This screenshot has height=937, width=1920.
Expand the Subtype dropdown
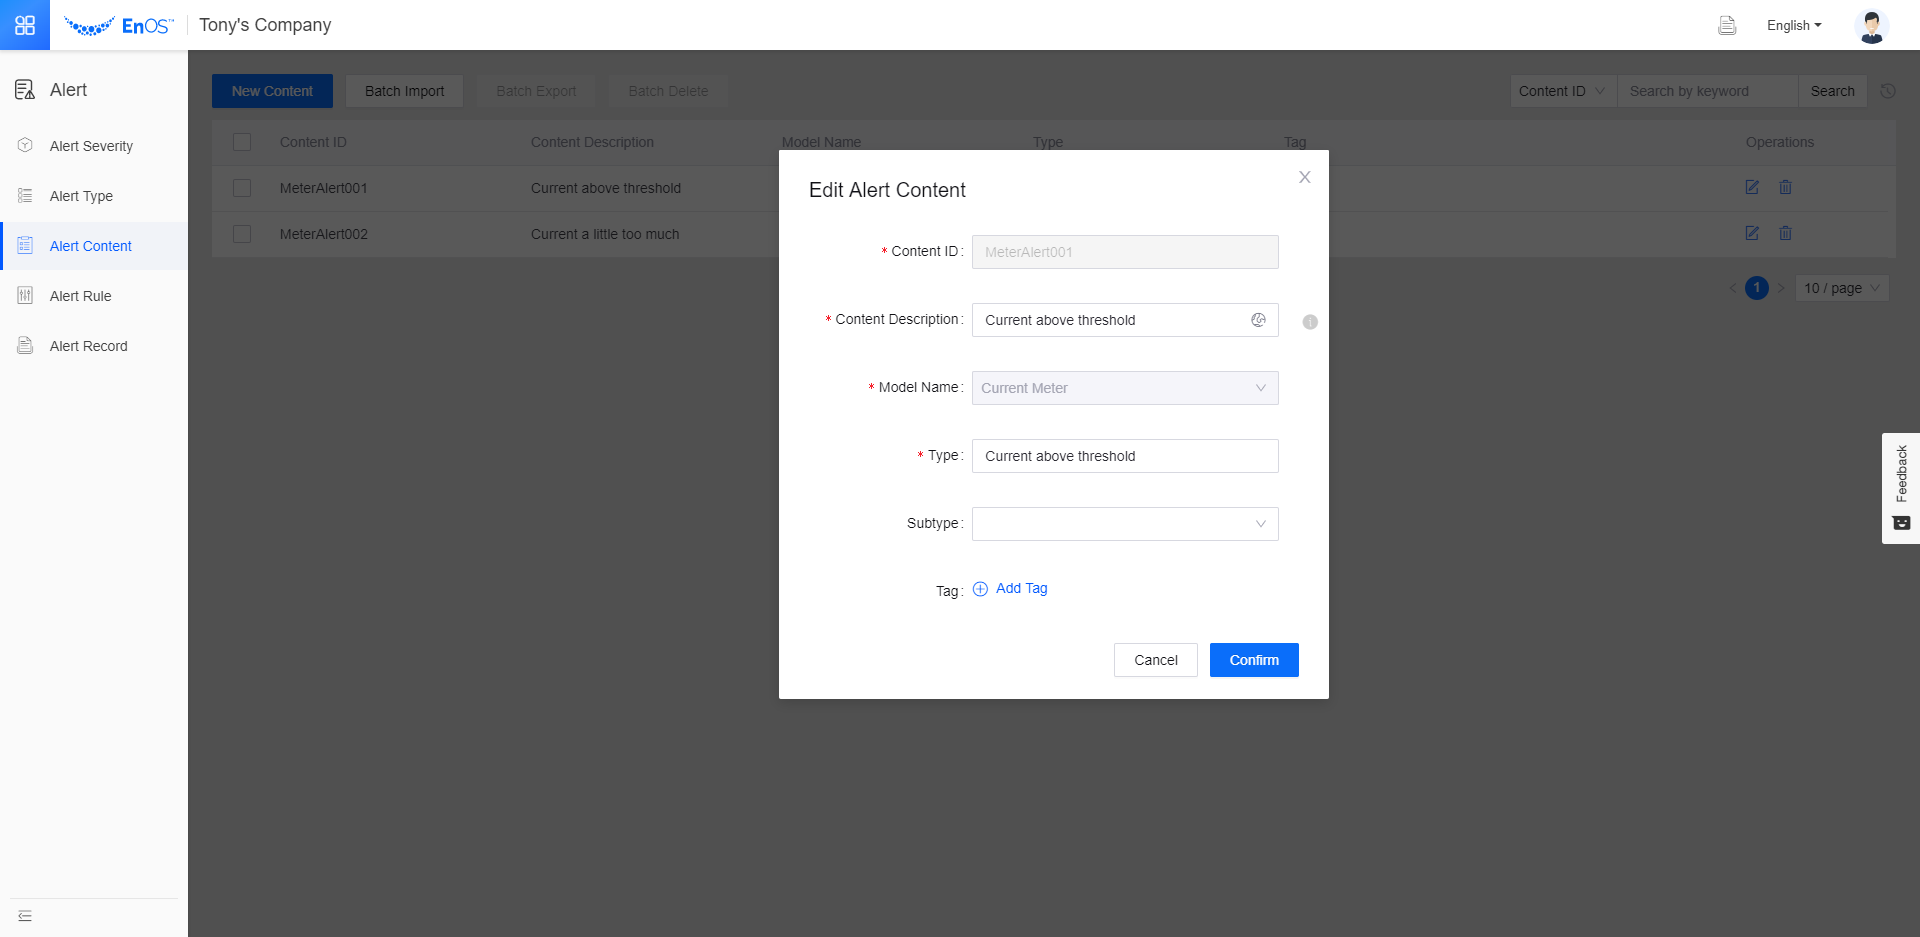pyautogui.click(x=1125, y=524)
